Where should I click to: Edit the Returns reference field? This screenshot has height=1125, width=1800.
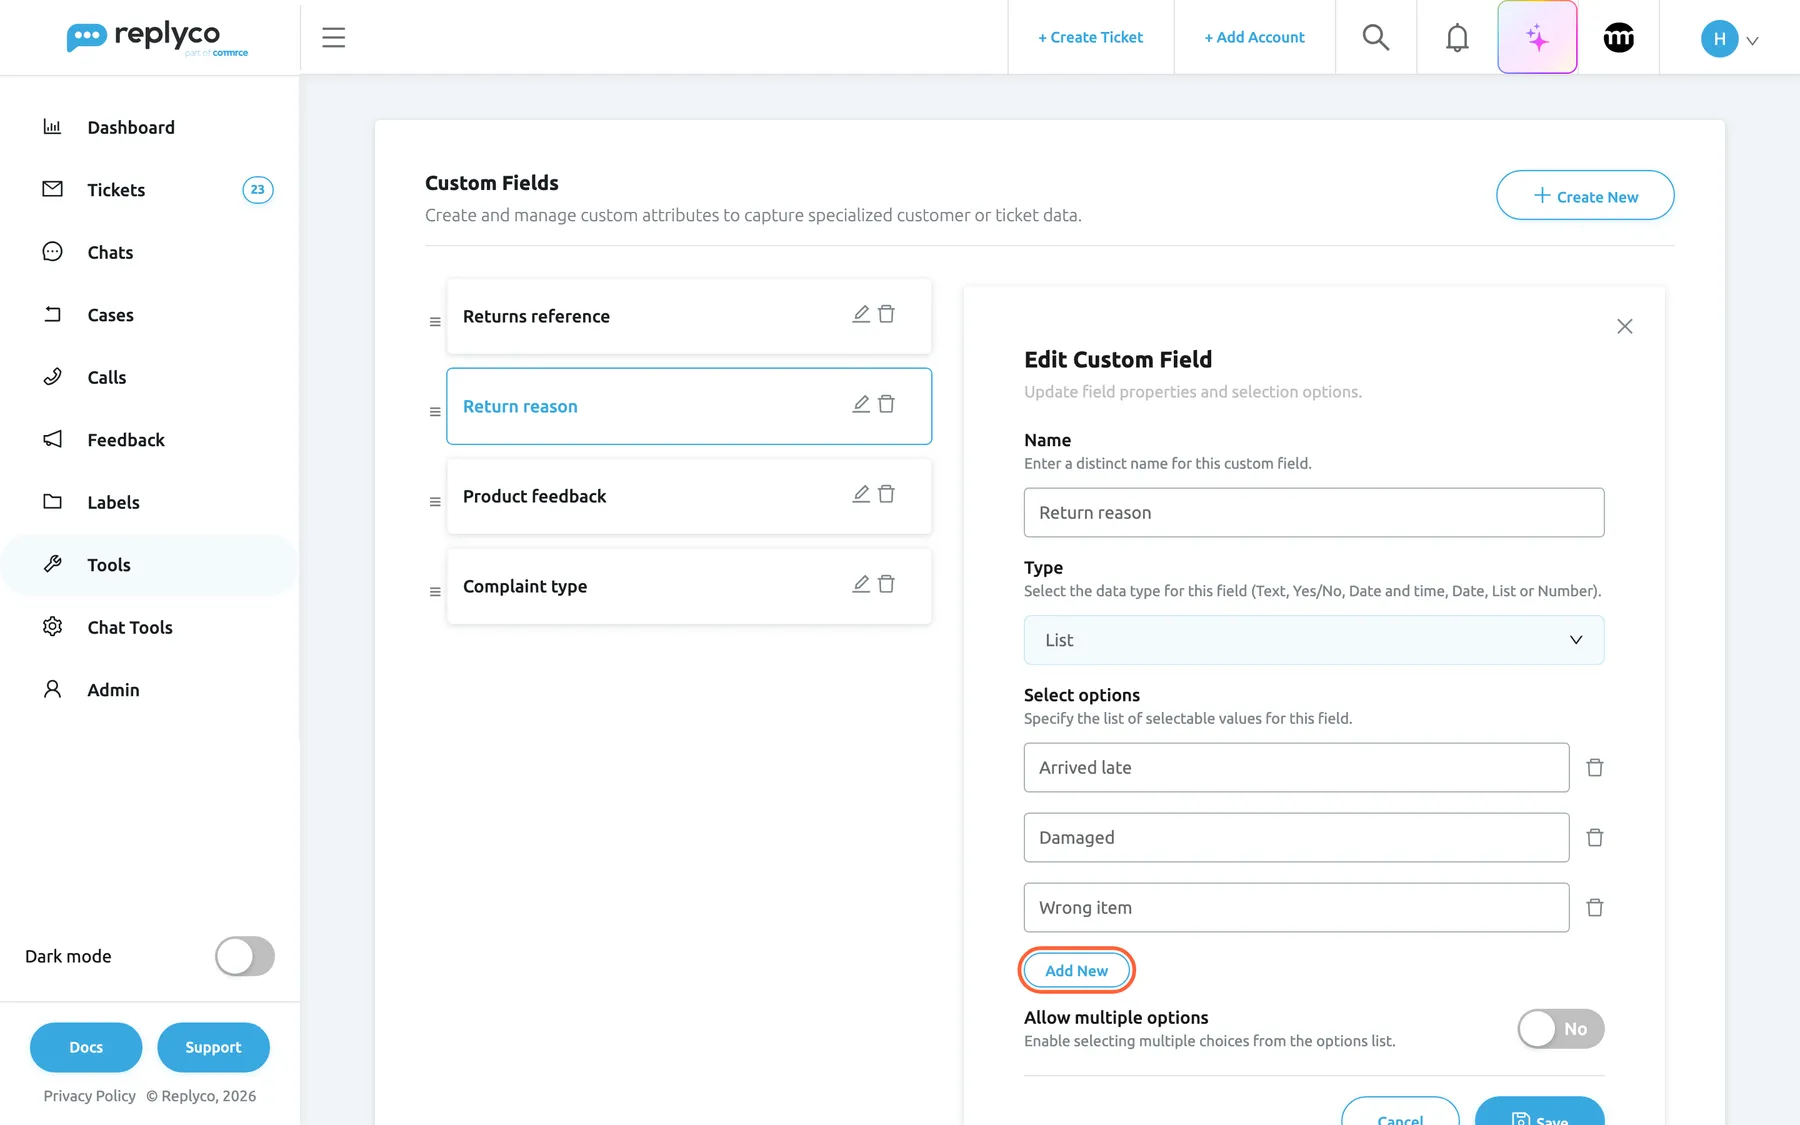[861, 314]
